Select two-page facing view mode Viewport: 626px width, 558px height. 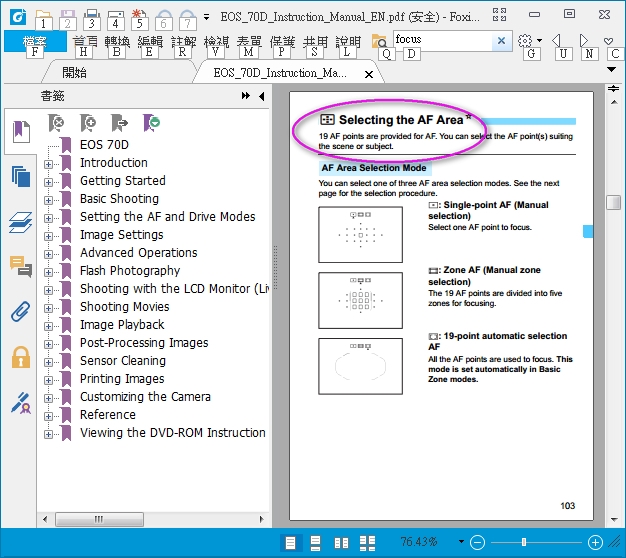(341, 543)
